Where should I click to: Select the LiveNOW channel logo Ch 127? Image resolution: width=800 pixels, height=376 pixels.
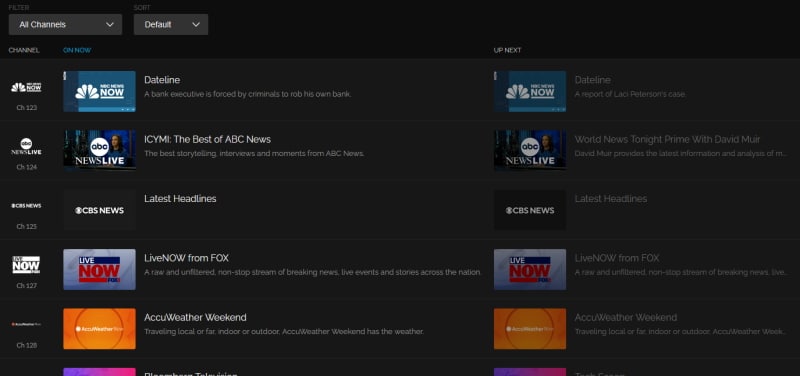click(27, 265)
